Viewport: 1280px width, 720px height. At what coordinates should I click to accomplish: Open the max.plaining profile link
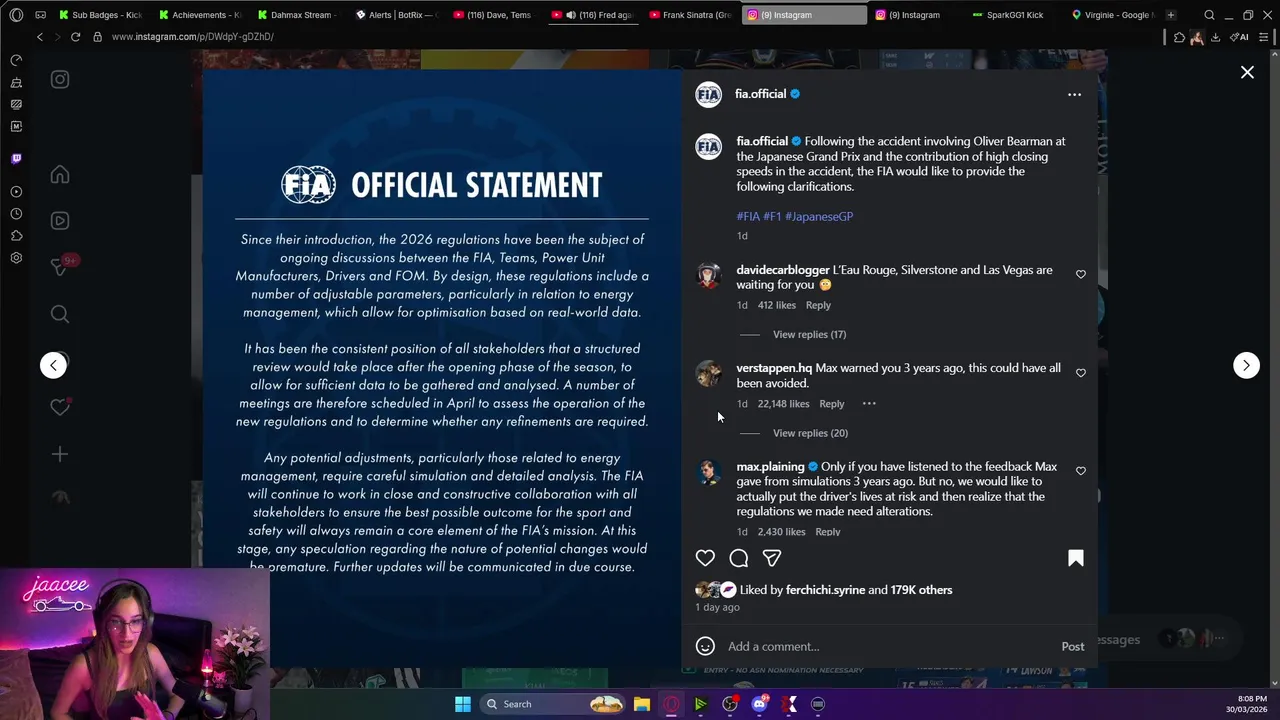pos(770,467)
